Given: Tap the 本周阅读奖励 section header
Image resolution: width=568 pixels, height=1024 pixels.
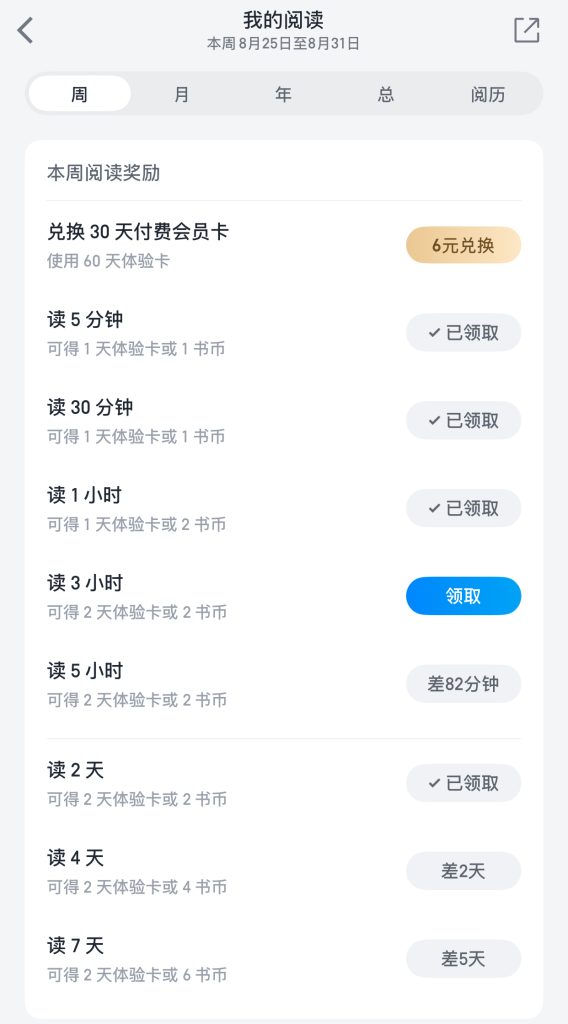Looking at the screenshot, I should point(103,173).
